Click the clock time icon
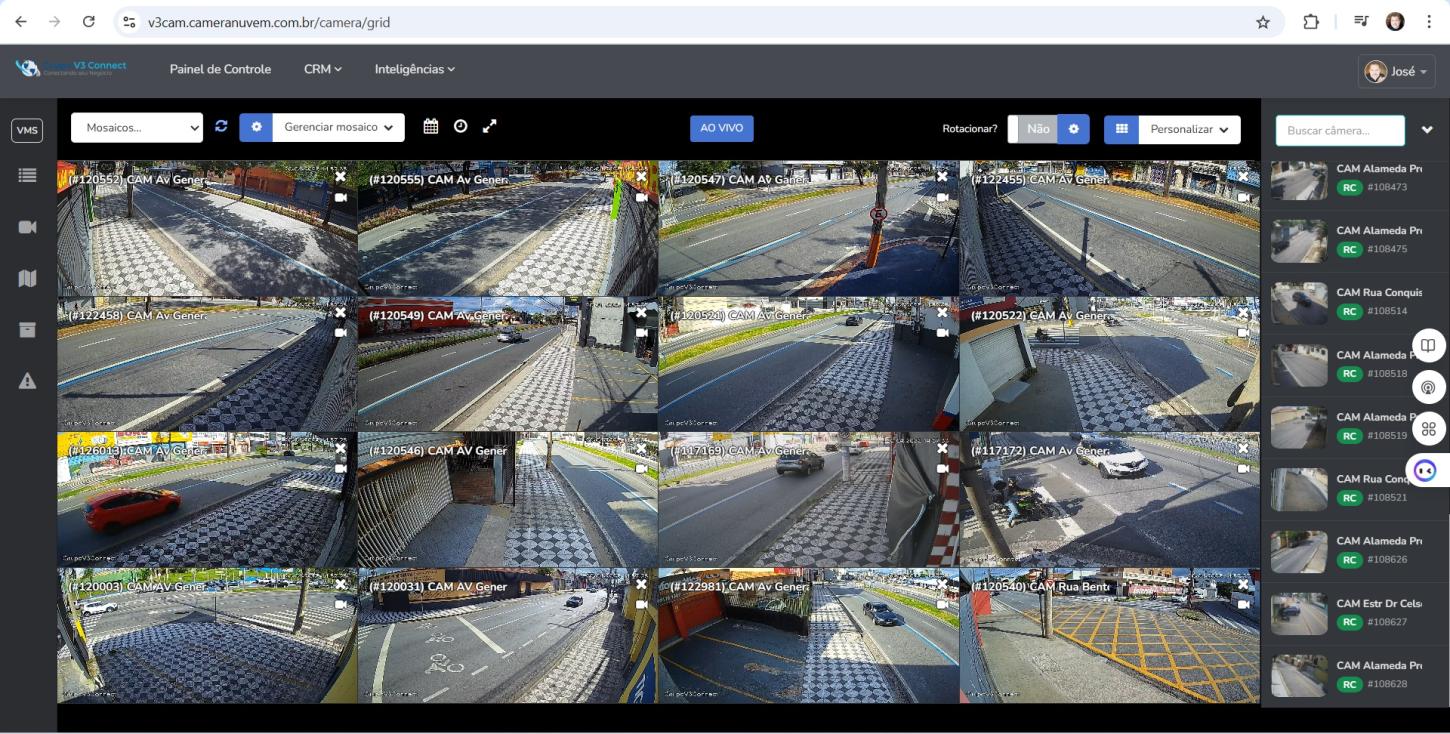This screenshot has width=1450, height=734. click(460, 127)
